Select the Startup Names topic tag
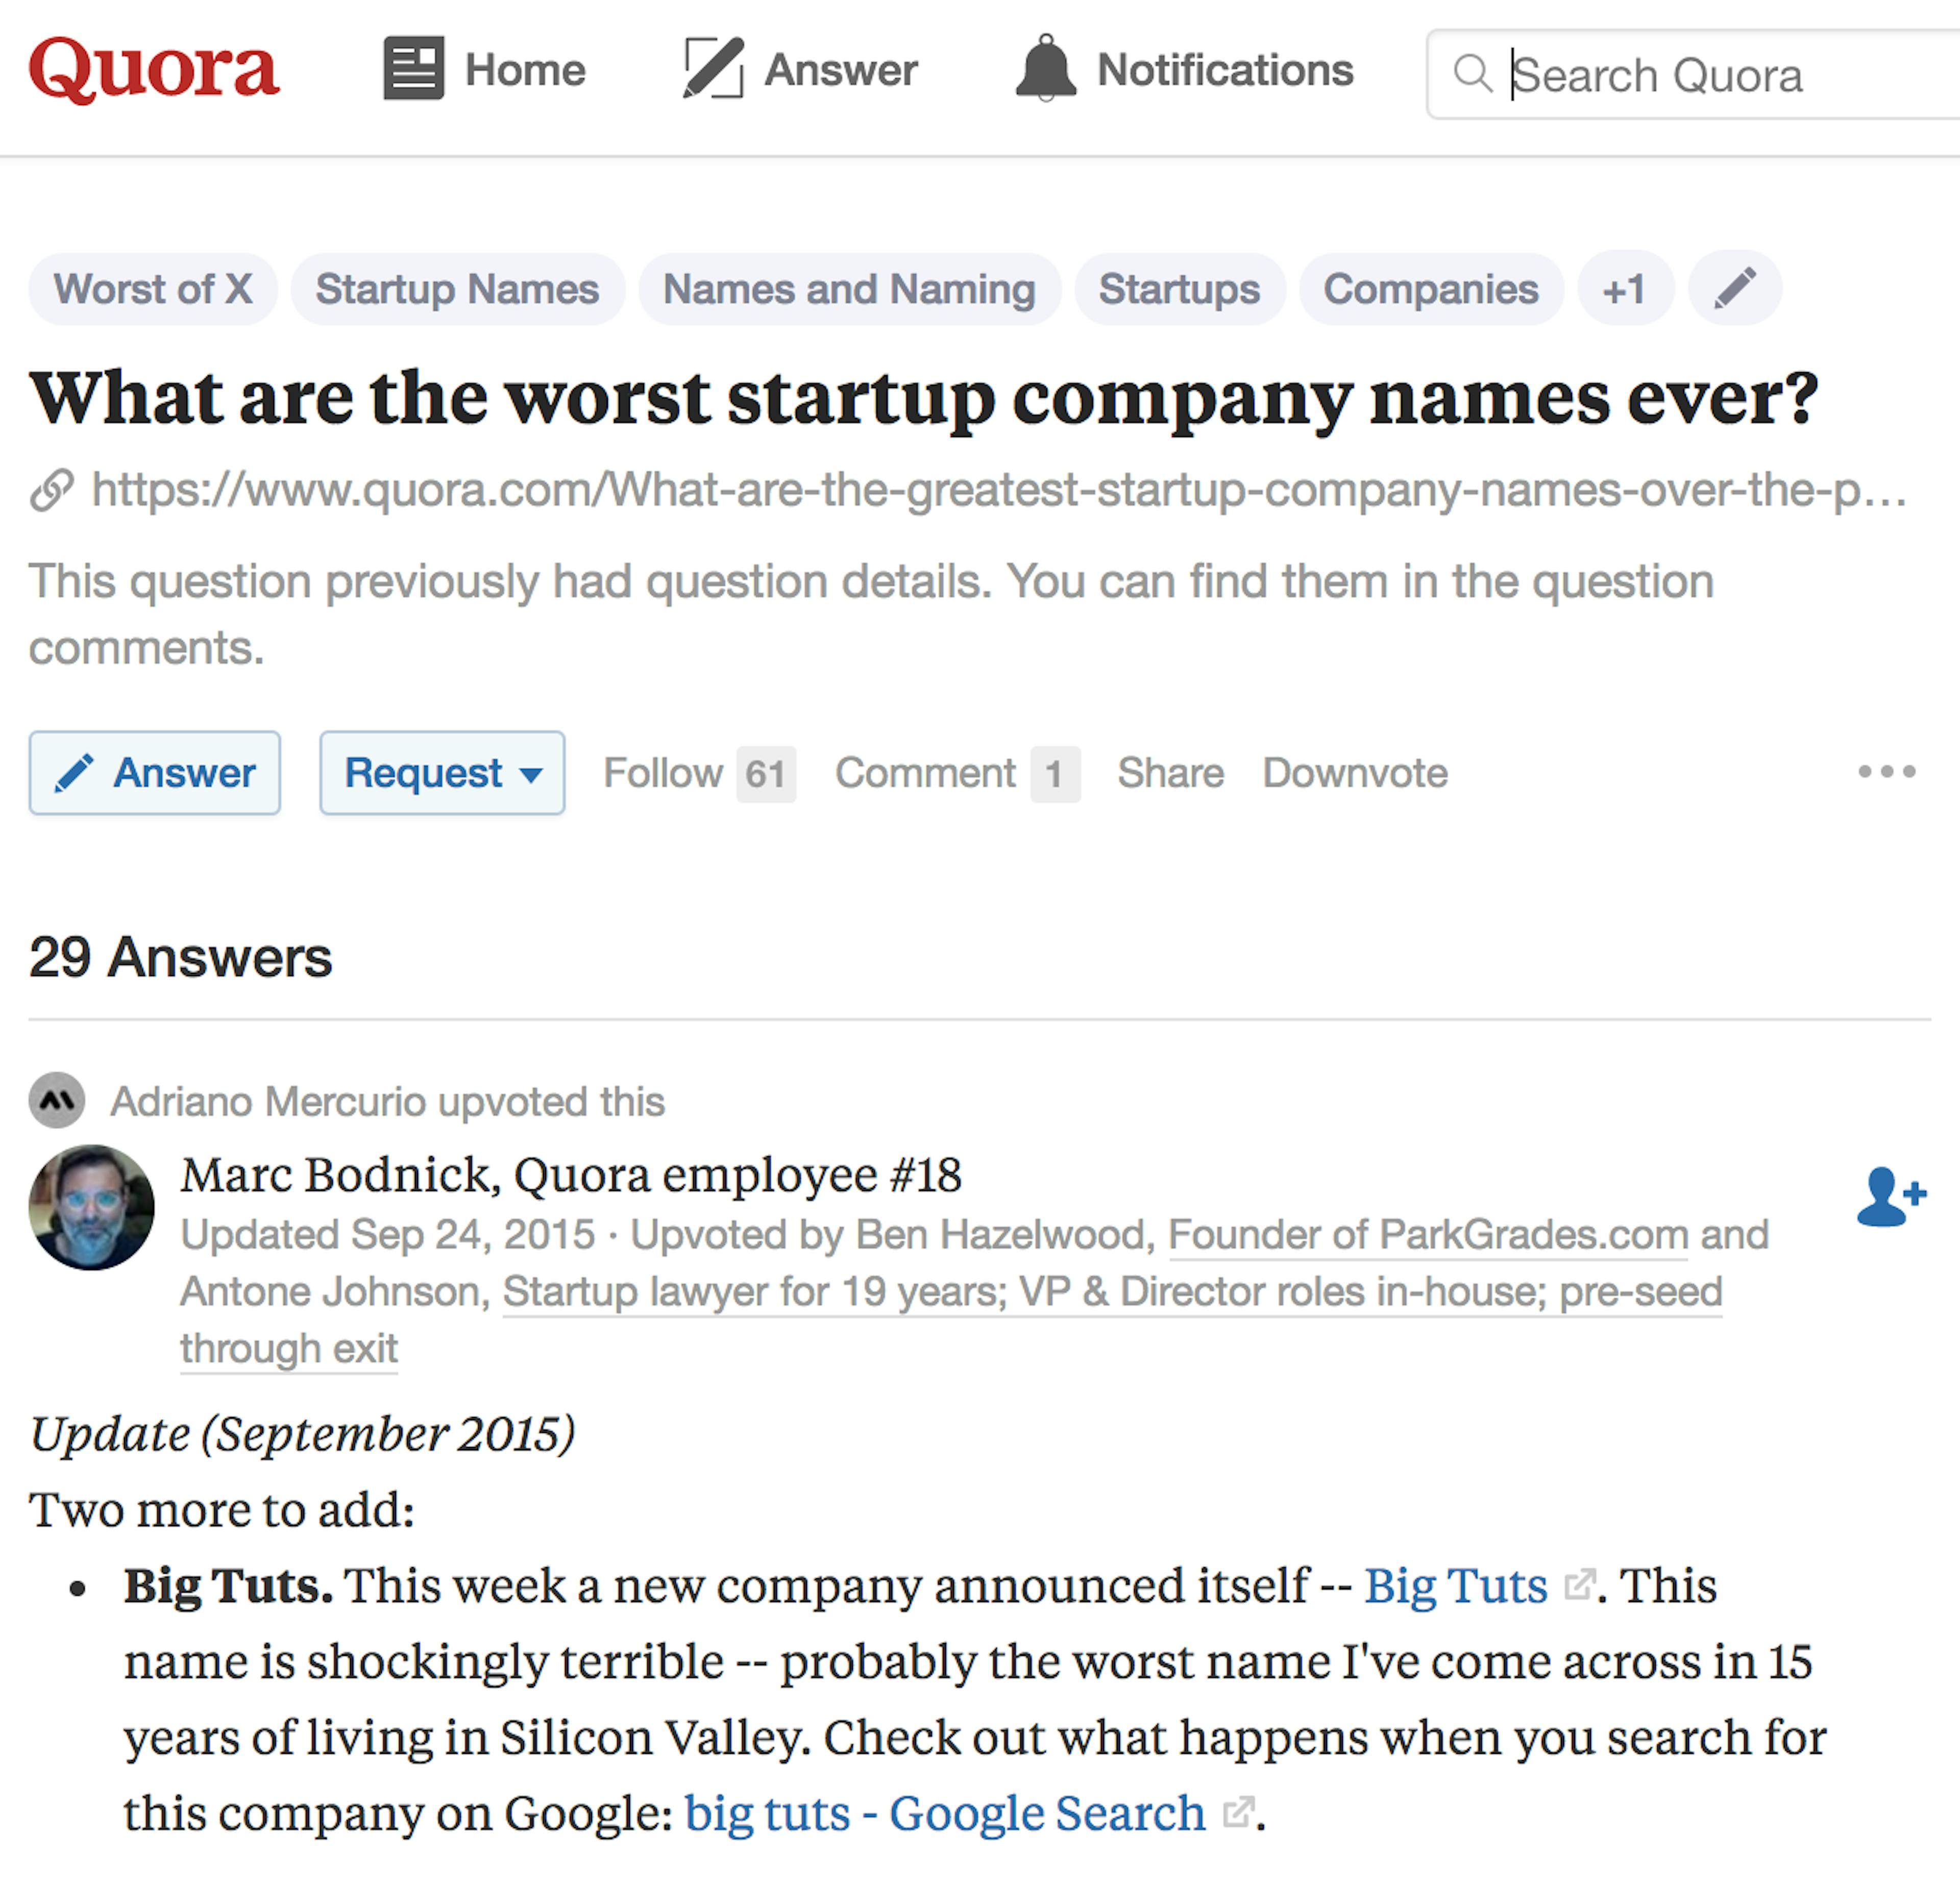Image resolution: width=1960 pixels, height=1881 pixels. point(458,289)
